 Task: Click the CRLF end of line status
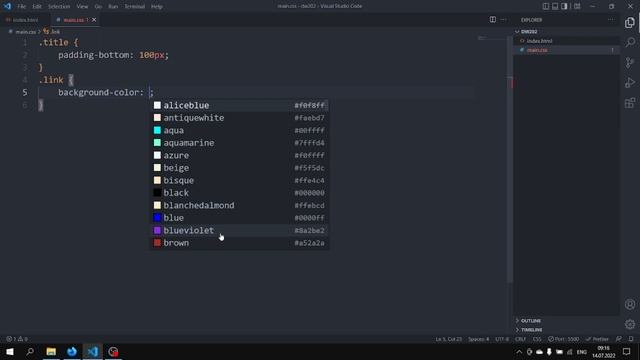[x=520, y=339]
